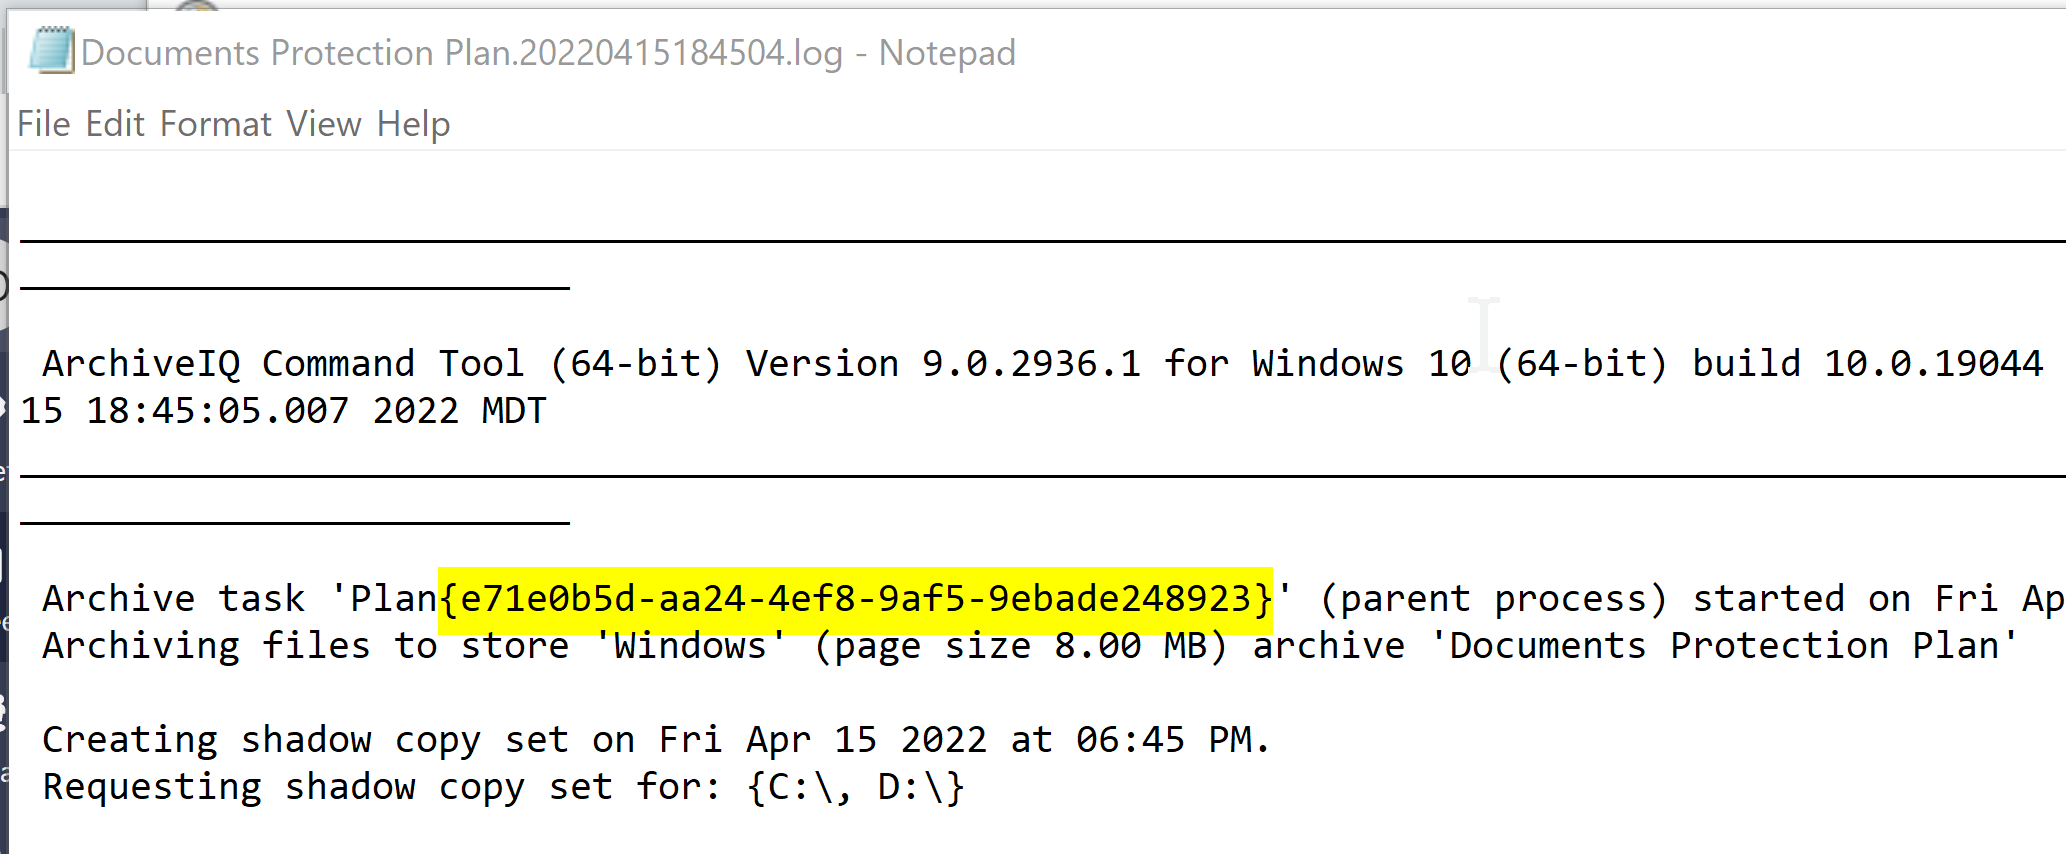Place cursor on '(parent process)' text
The image size is (2066, 854).
point(1494,599)
